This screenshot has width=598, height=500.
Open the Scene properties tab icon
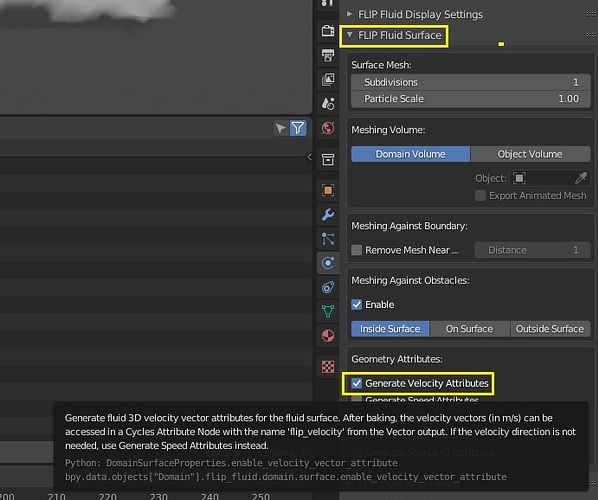click(328, 103)
